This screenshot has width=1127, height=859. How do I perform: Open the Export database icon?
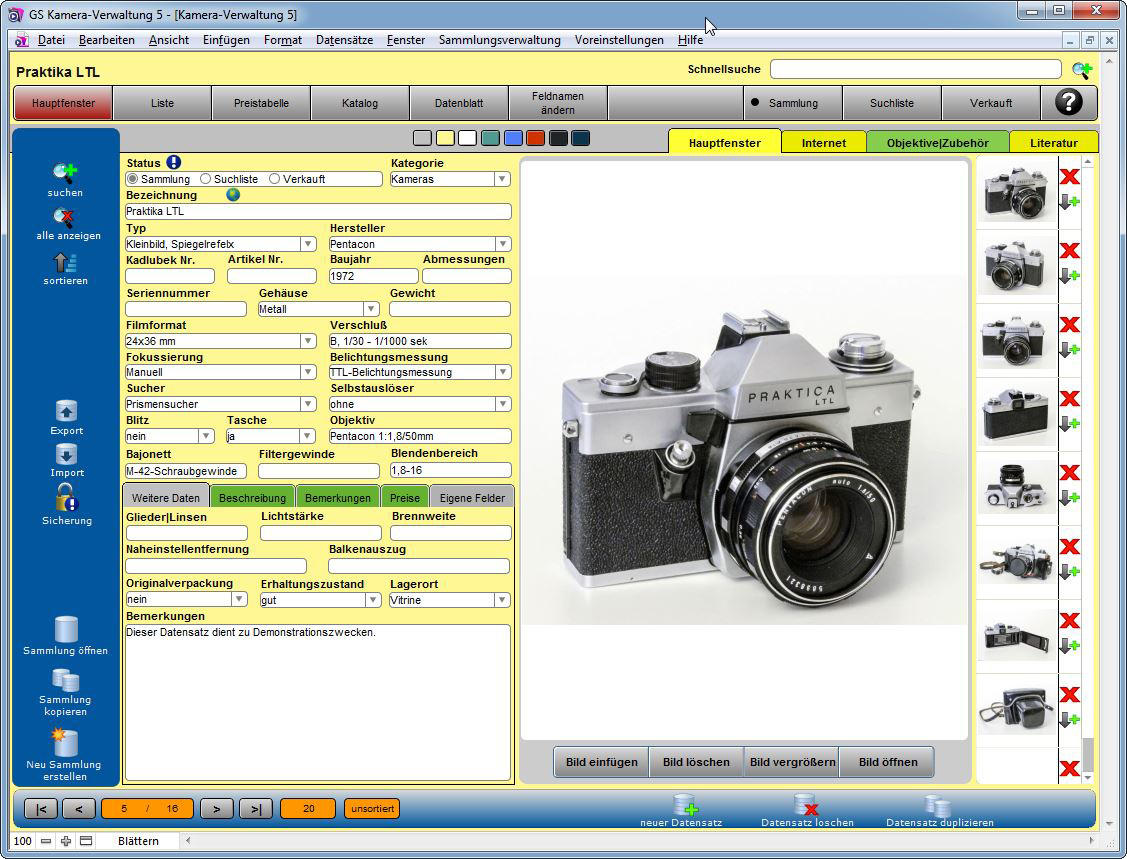coord(66,411)
